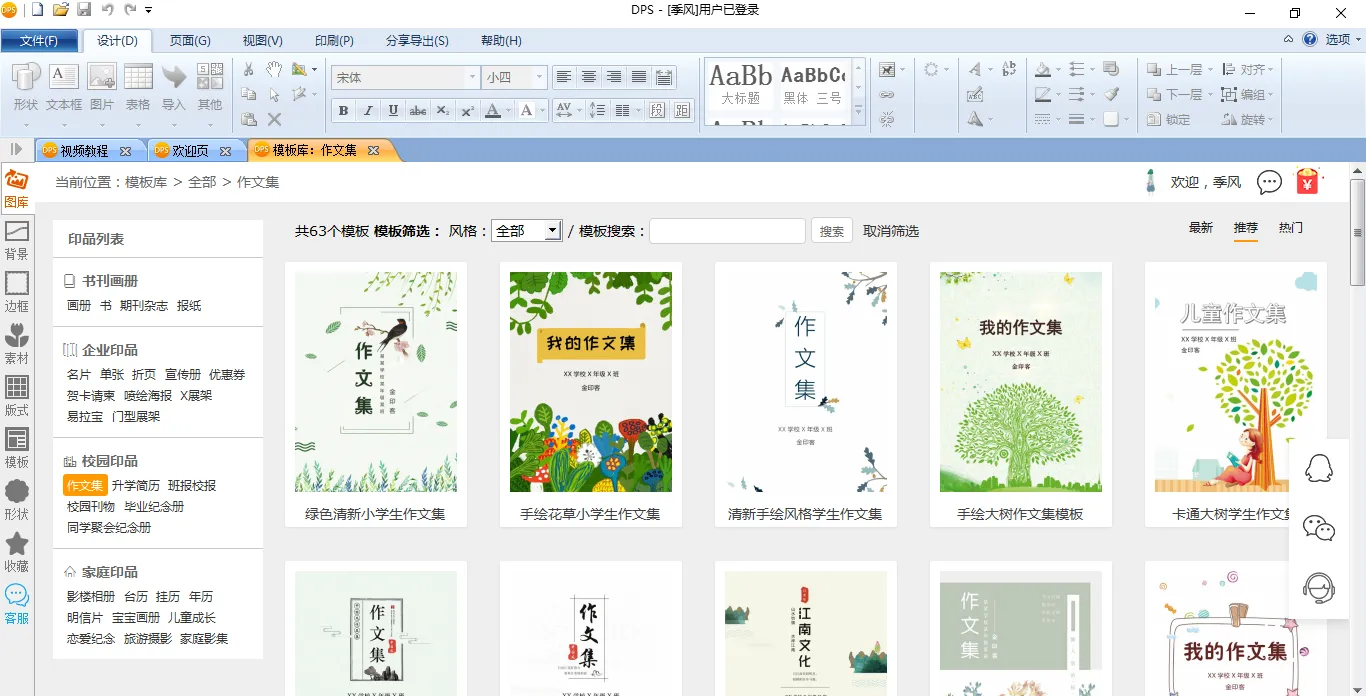Image resolution: width=1366 pixels, height=696 pixels.
Task: Open the 宋体 font name dropdown
Action: pos(472,77)
